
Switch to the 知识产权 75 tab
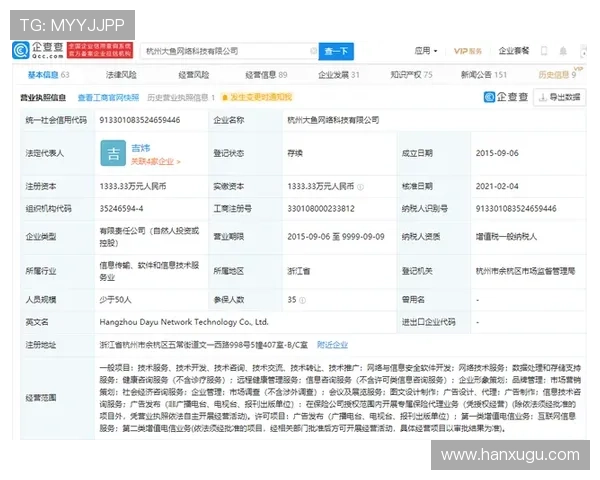(x=411, y=75)
